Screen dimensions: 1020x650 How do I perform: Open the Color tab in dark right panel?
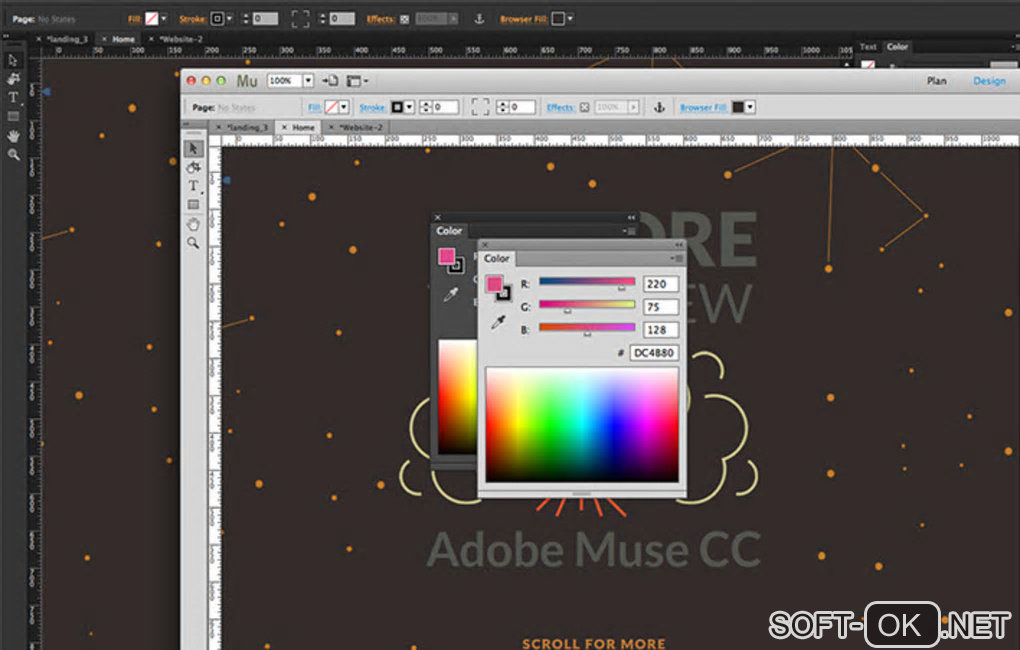pos(897,47)
